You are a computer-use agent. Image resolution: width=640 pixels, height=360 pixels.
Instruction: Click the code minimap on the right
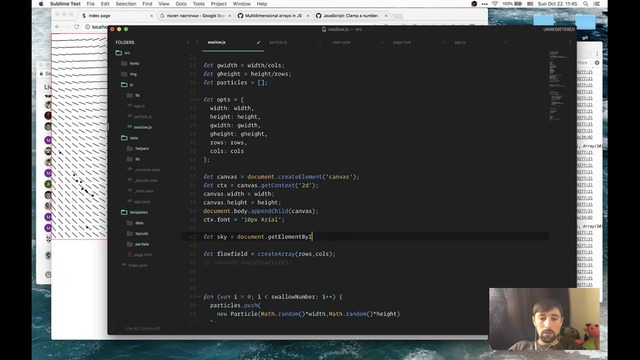(558, 86)
